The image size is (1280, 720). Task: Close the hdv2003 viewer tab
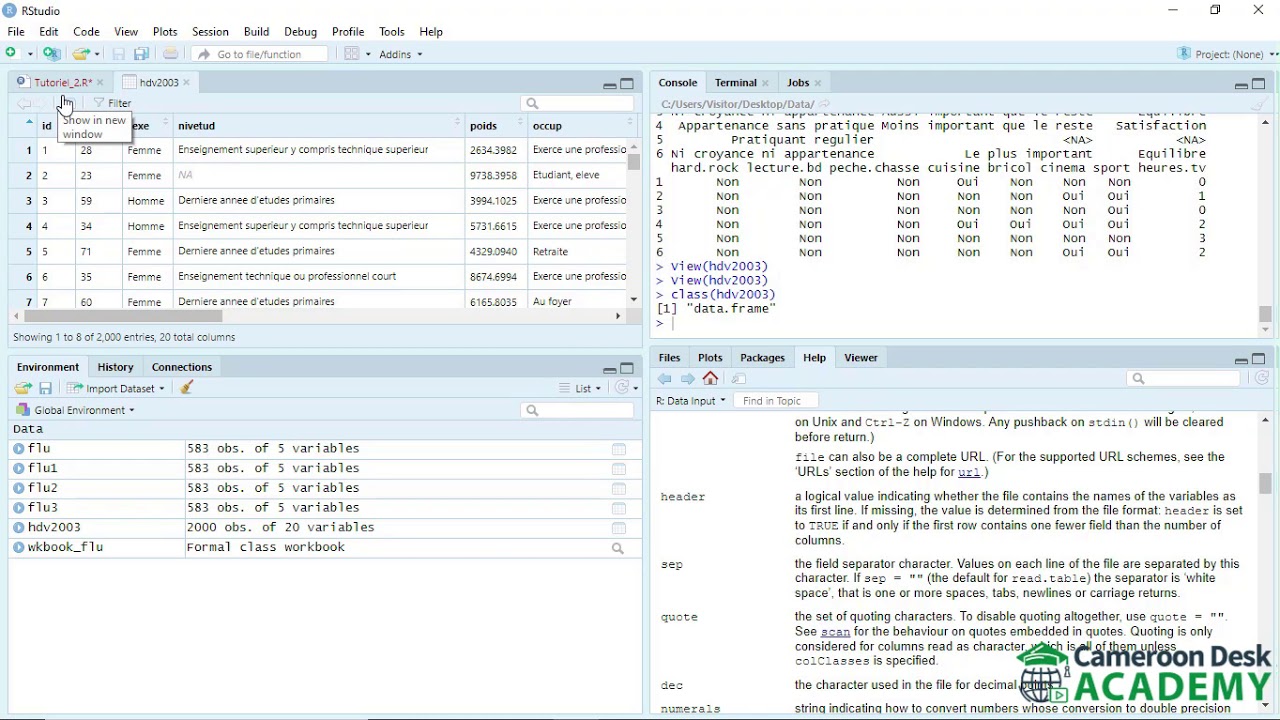coord(186,83)
